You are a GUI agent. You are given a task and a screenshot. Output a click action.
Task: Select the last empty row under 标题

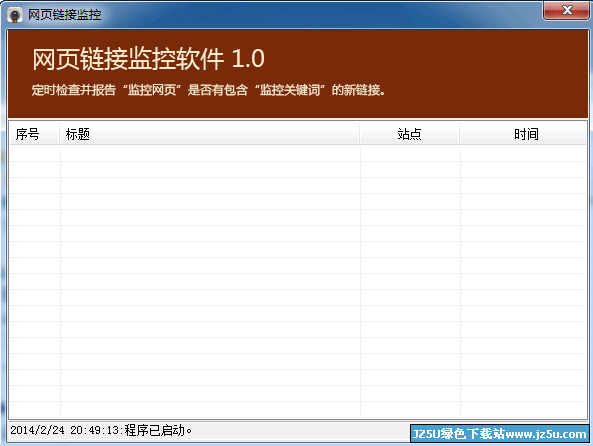click(x=210, y=410)
